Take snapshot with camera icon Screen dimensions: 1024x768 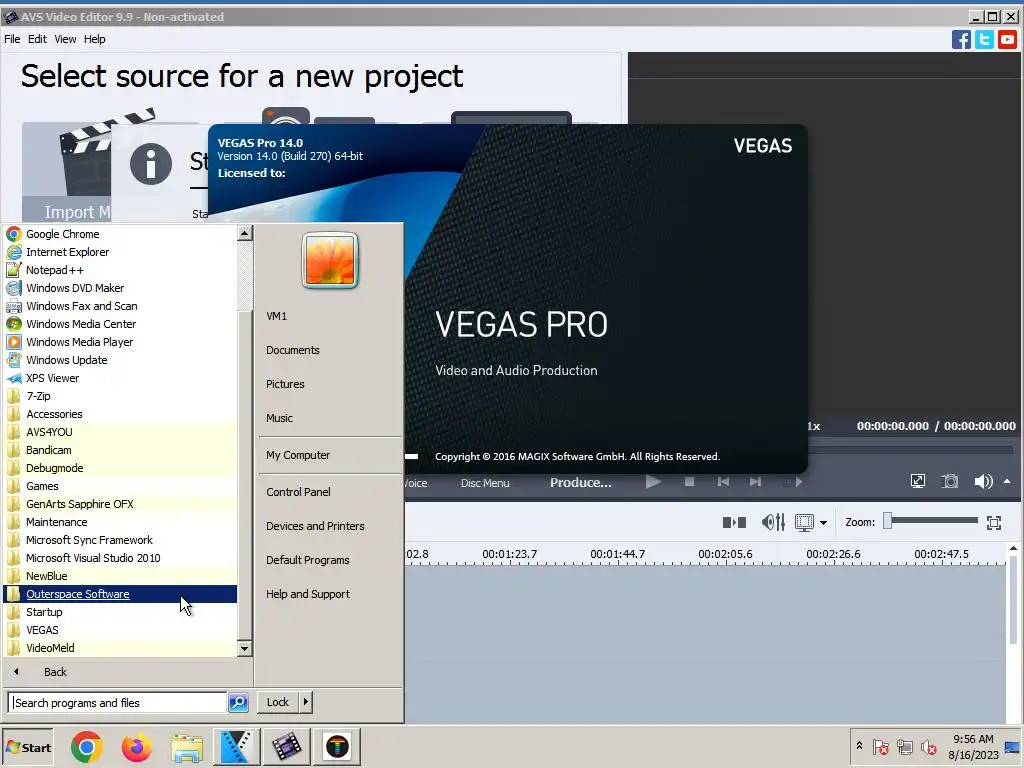click(x=950, y=481)
